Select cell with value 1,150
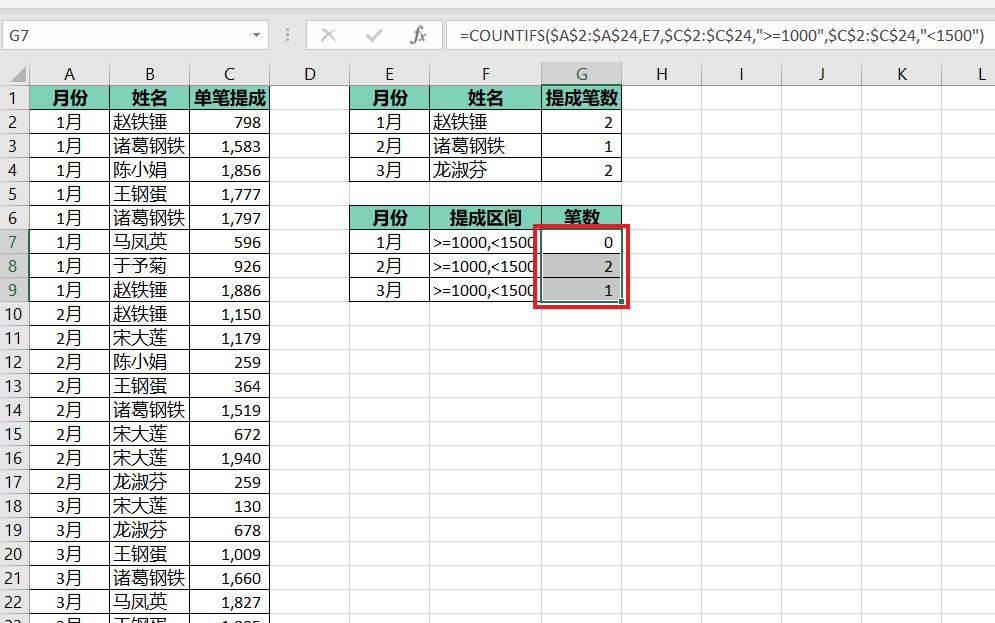 [x=230, y=314]
